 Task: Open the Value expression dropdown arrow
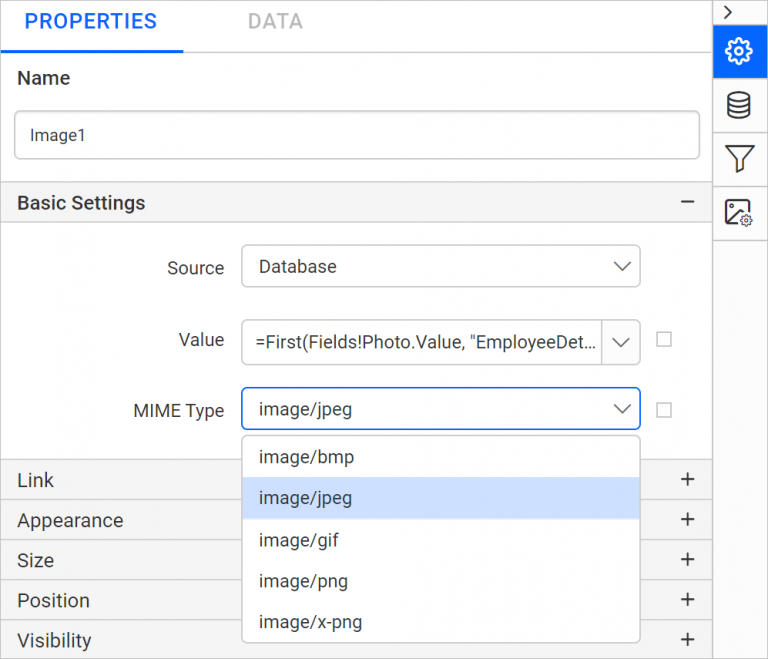pyautogui.click(x=622, y=342)
